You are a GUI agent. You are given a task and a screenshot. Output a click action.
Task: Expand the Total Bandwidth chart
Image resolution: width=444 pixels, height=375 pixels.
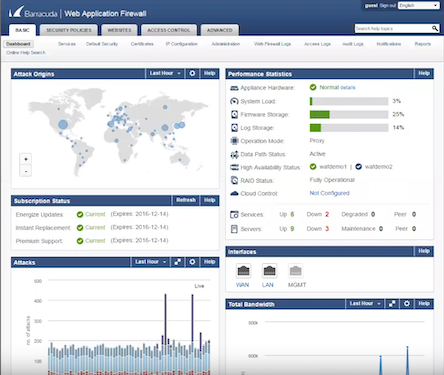pos(392,304)
